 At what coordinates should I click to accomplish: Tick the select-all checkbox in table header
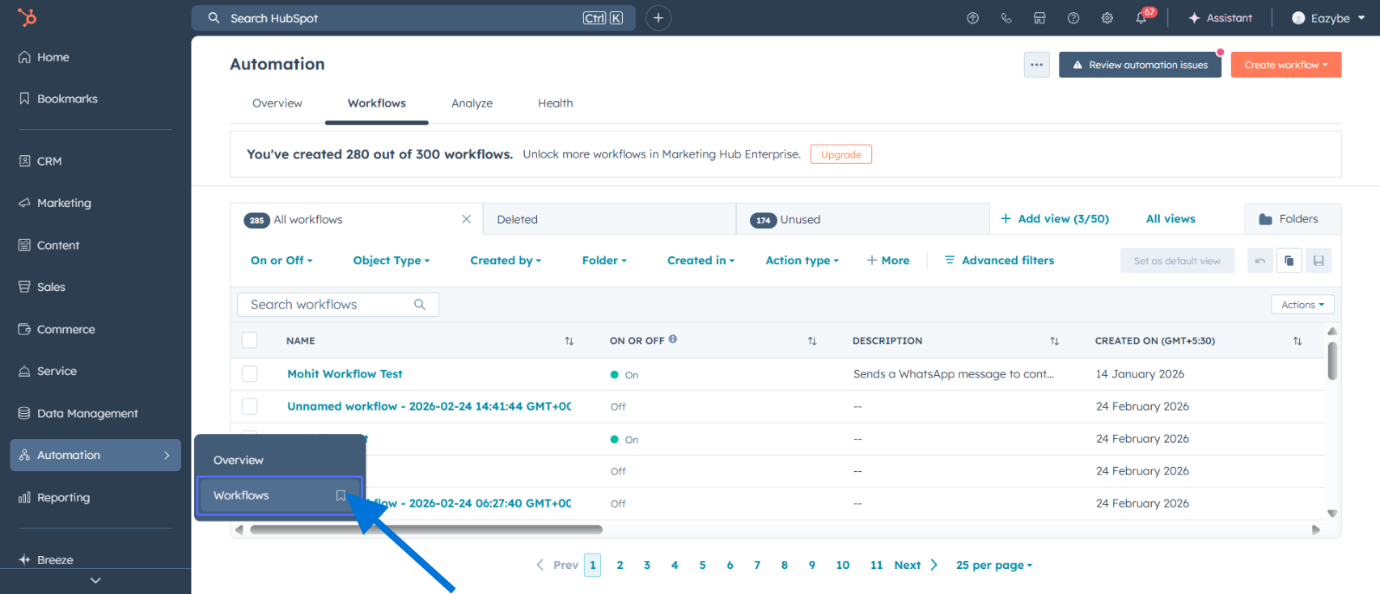click(x=249, y=341)
